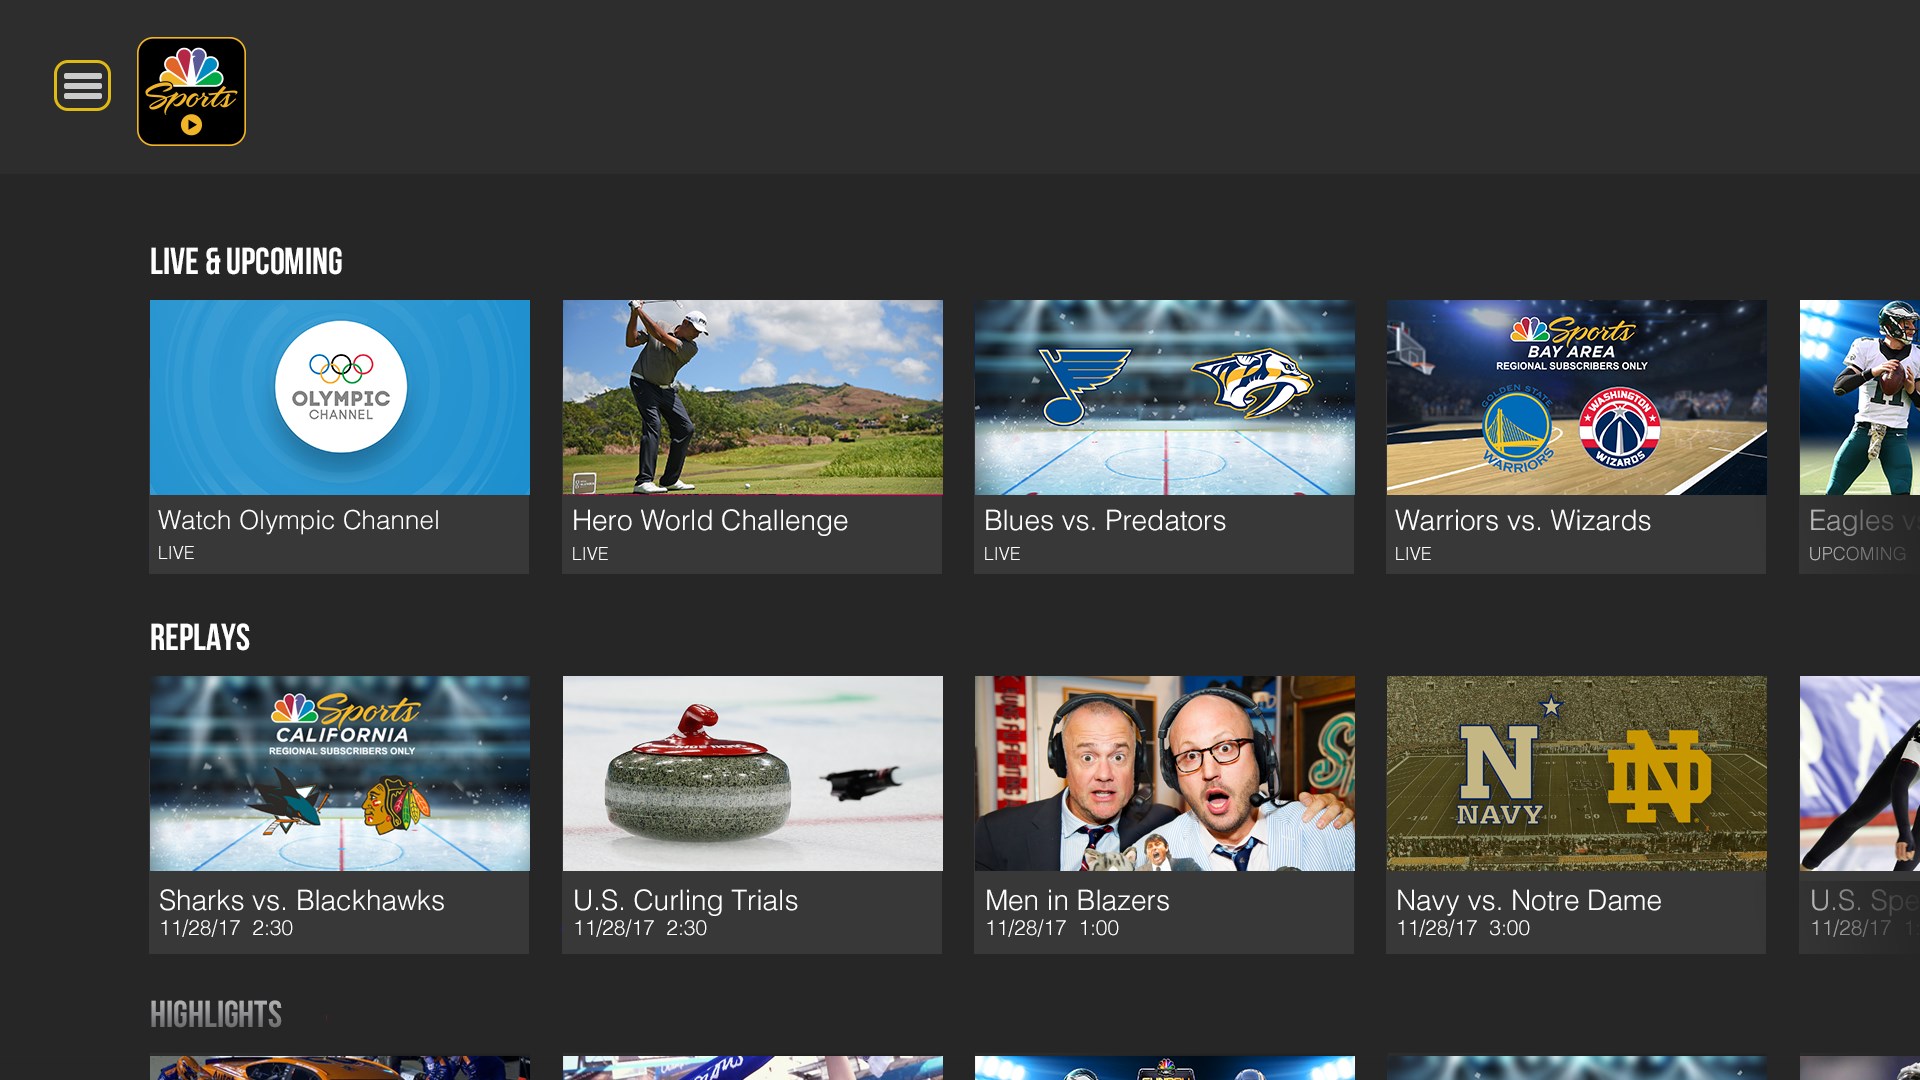Image resolution: width=1920 pixels, height=1080 pixels.
Task: Click the U.S. Curling Trials title
Action: tap(685, 901)
